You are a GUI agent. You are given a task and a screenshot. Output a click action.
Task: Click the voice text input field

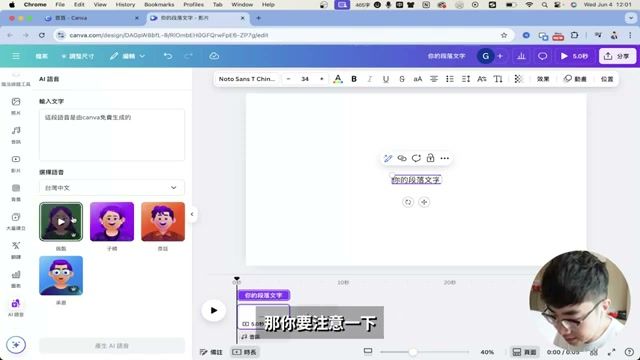coord(112,135)
